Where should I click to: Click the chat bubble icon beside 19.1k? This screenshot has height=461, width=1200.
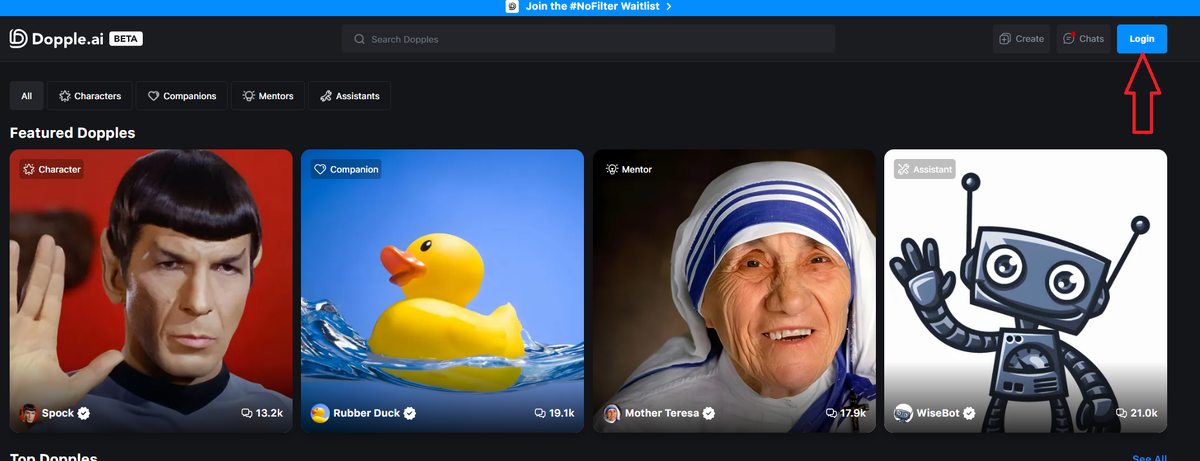pyautogui.click(x=540, y=413)
